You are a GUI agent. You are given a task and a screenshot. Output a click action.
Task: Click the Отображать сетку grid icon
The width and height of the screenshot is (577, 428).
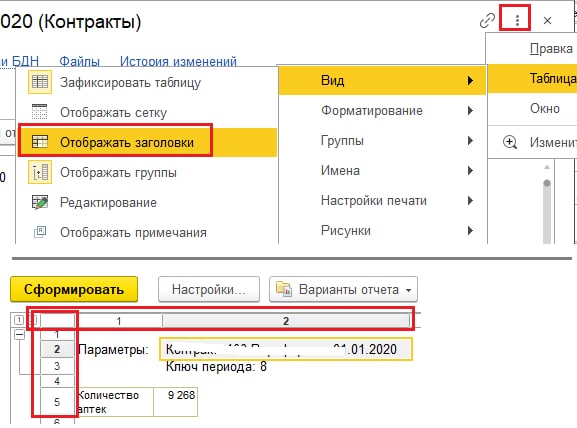(x=40, y=112)
